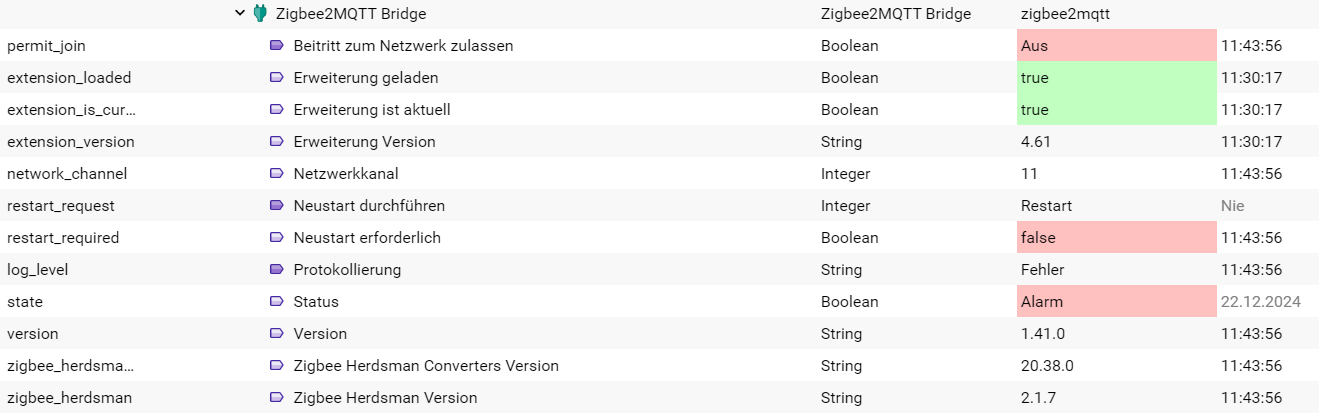Select the zigbee_herdsman tree entry
The image size is (1319, 414).
click(69, 398)
